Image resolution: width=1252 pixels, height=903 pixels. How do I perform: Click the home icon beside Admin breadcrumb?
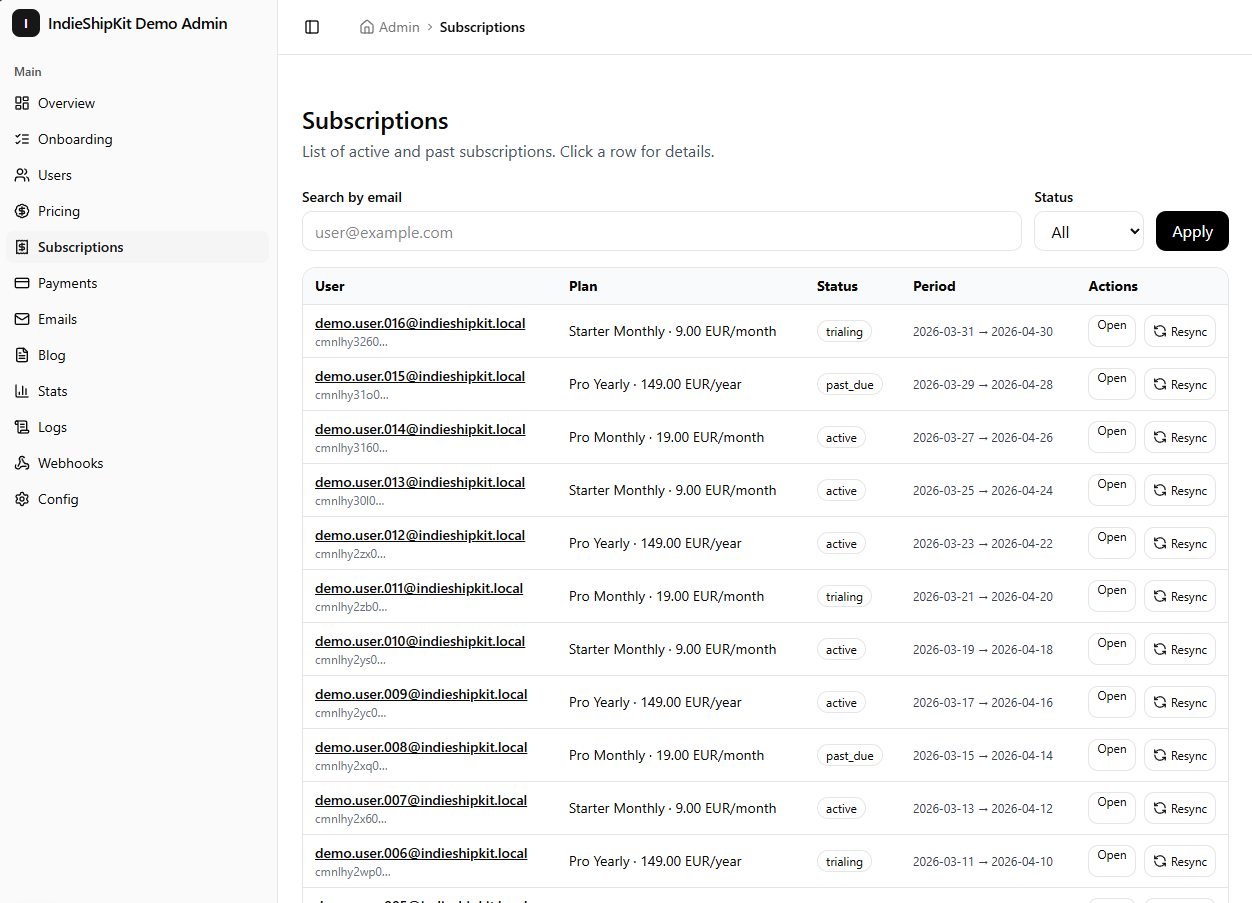point(367,27)
